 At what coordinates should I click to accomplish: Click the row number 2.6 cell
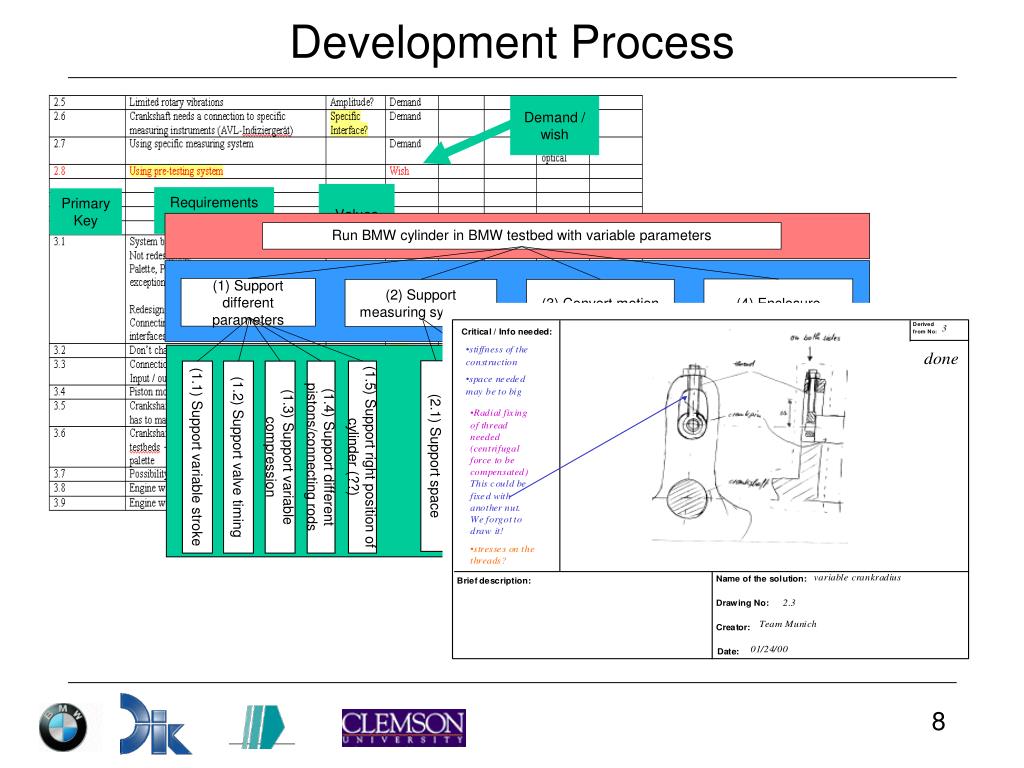pos(87,123)
